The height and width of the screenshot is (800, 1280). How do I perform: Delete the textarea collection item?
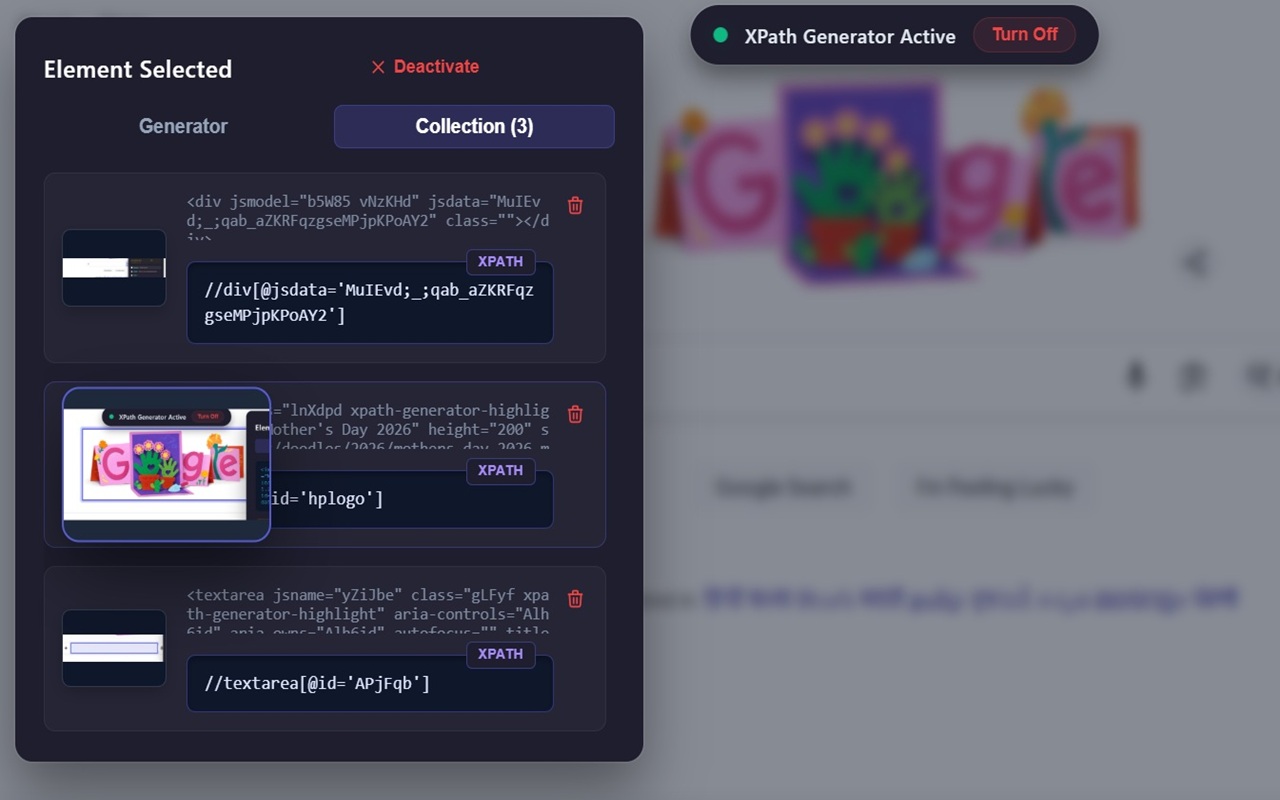575,599
